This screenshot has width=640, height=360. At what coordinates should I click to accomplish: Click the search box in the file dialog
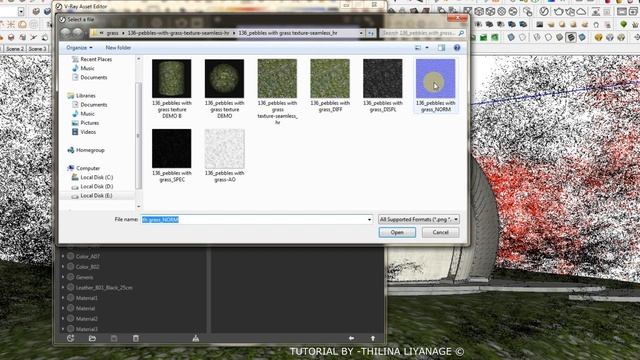[x=422, y=33]
